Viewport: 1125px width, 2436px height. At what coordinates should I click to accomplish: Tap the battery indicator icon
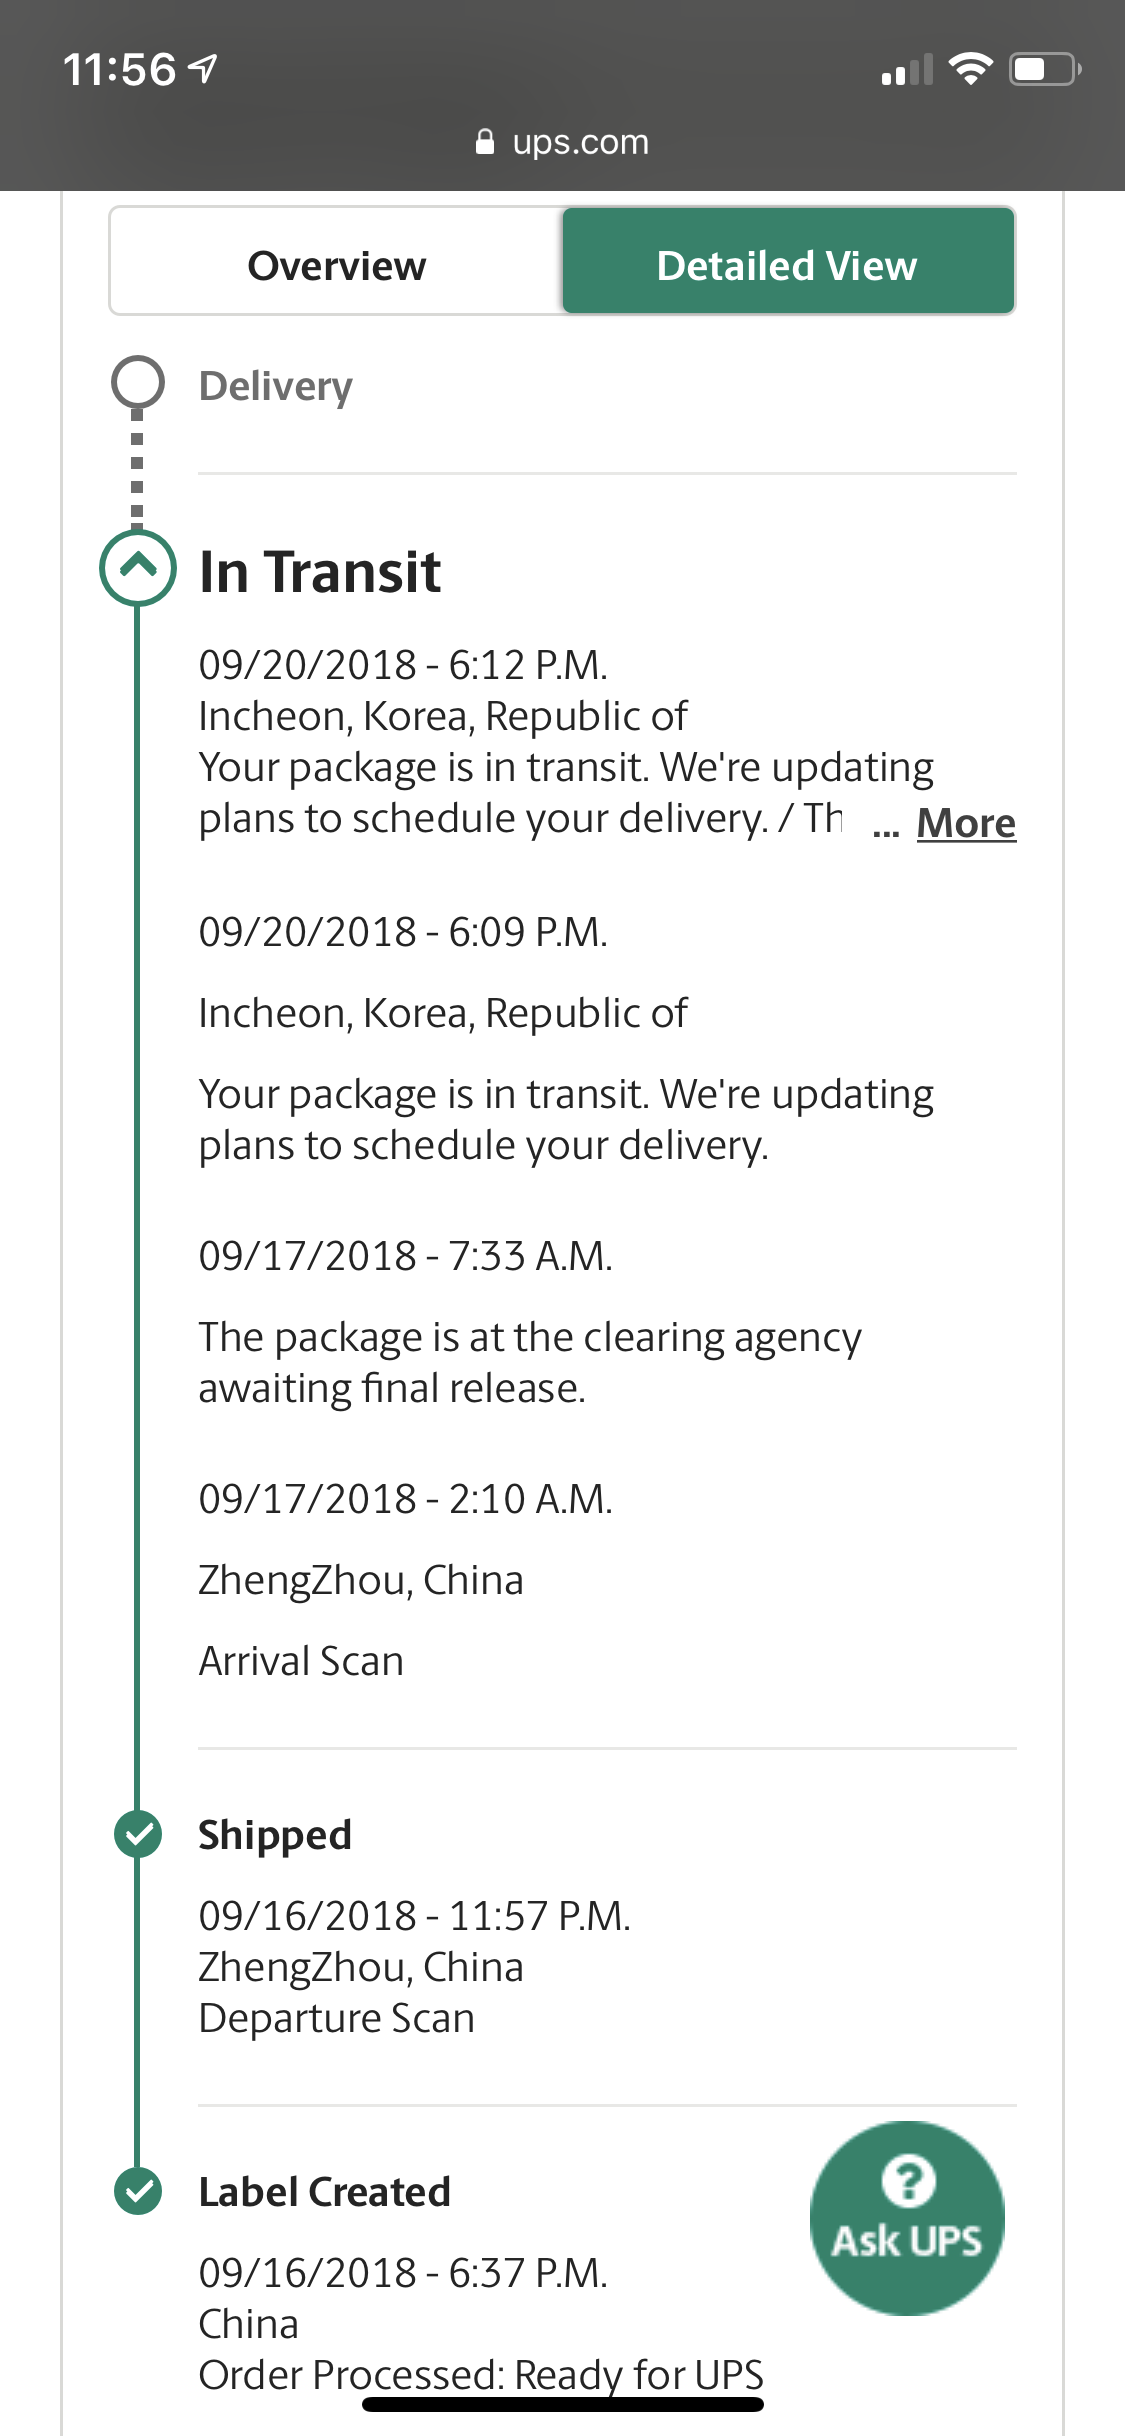1045,69
